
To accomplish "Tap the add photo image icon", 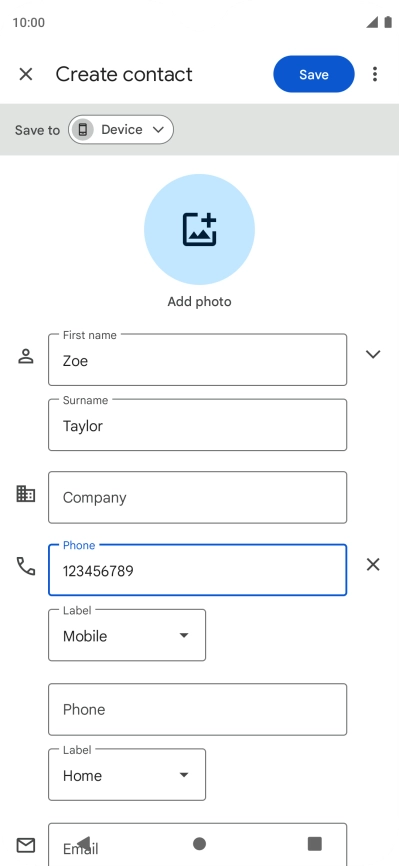I will [x=200, y=229].
